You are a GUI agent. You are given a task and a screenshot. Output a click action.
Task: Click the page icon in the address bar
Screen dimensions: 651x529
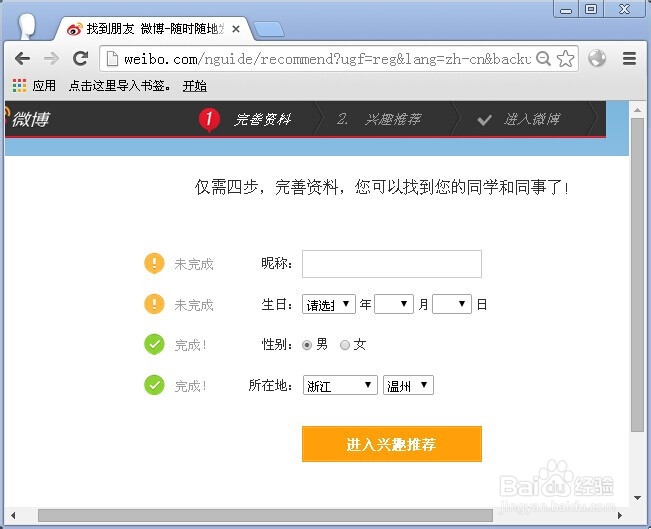112,59
